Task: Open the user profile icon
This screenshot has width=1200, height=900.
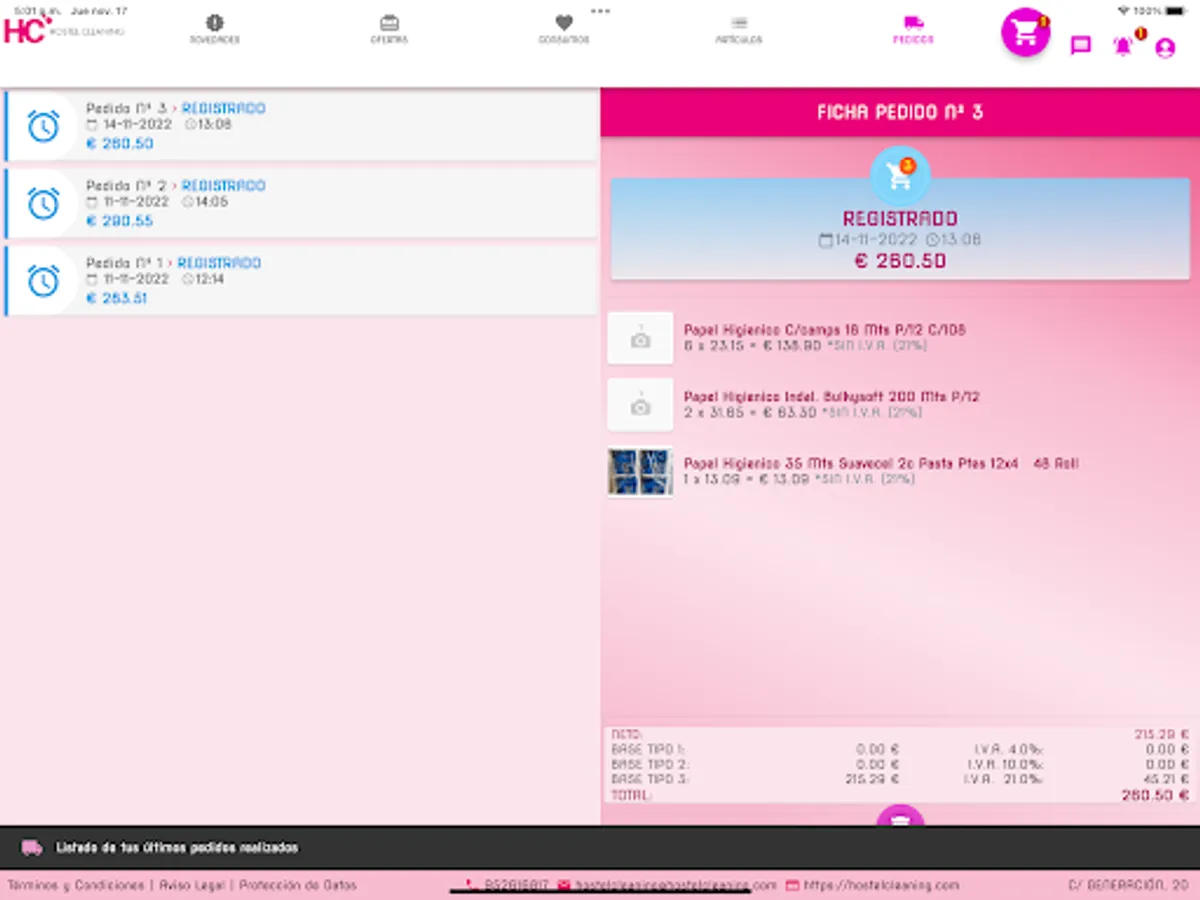Action: tap(1165, 47)
